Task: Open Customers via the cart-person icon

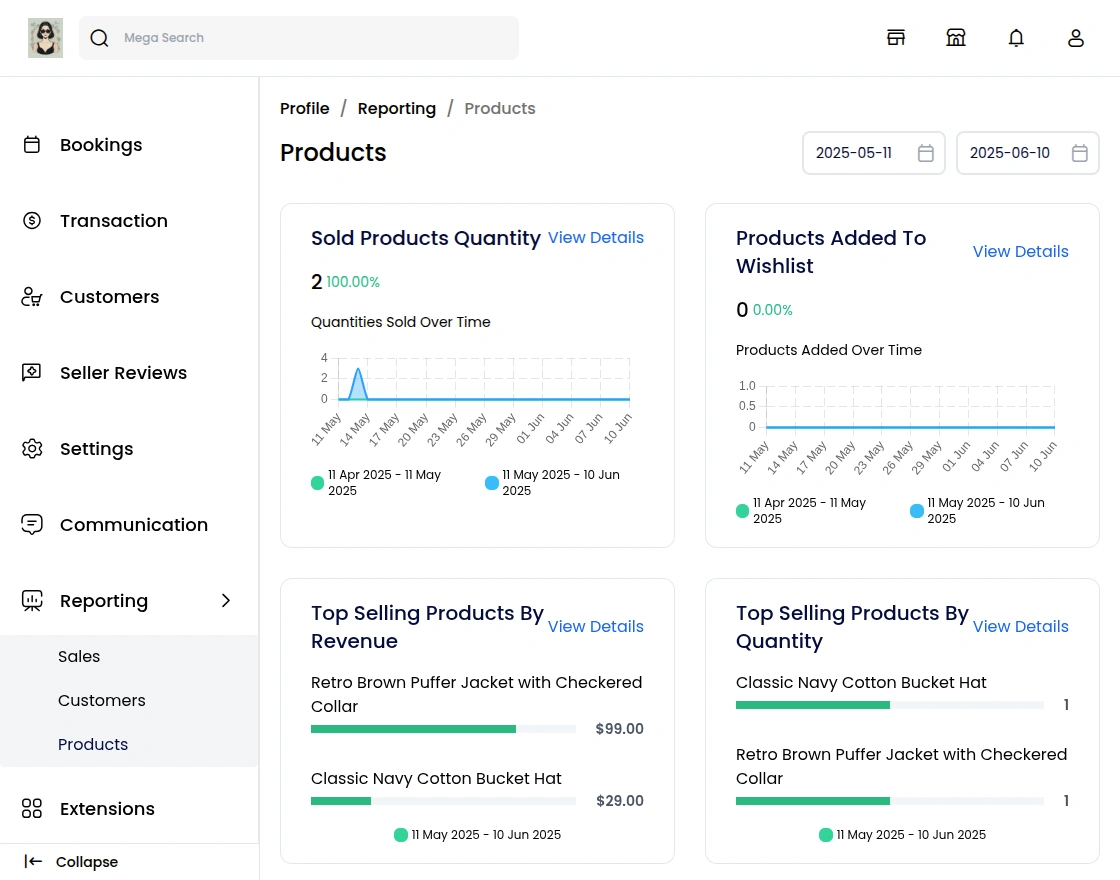Action: 31,296
